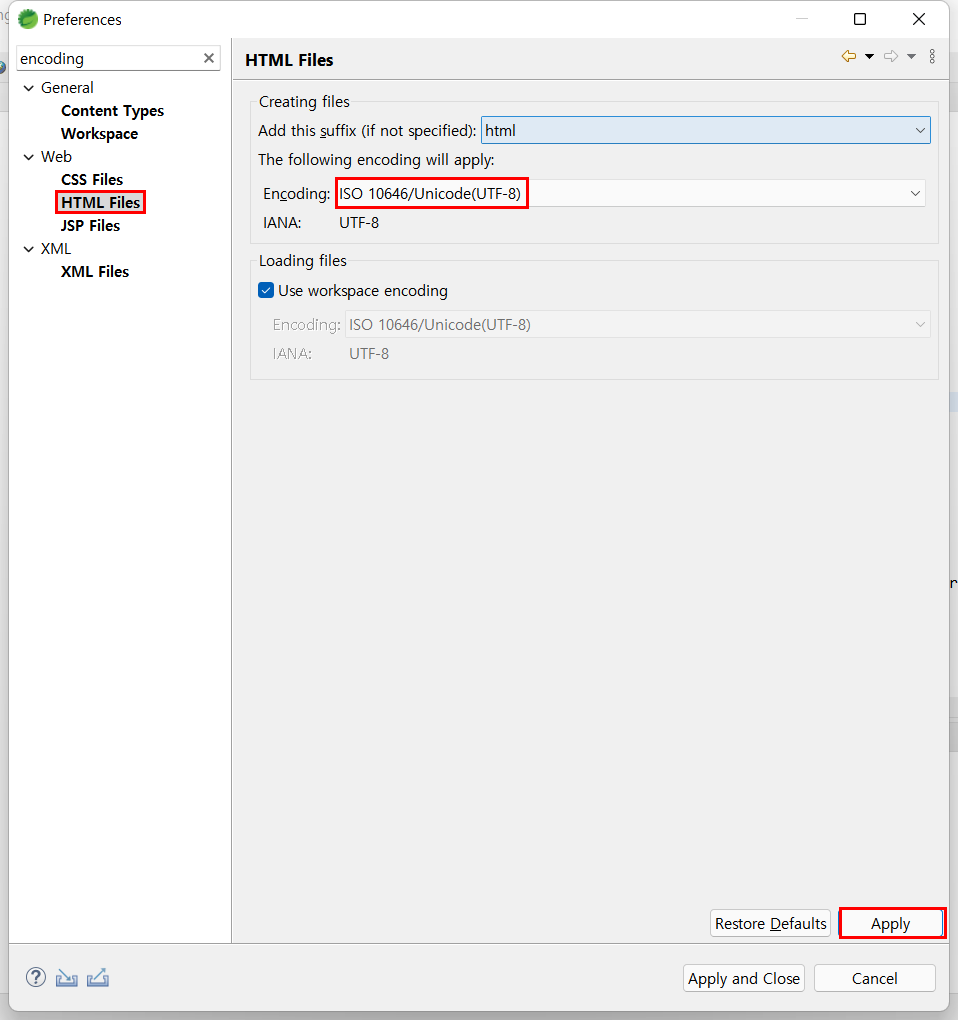
Task: Click the Web category label
Action: coord(56,157)
